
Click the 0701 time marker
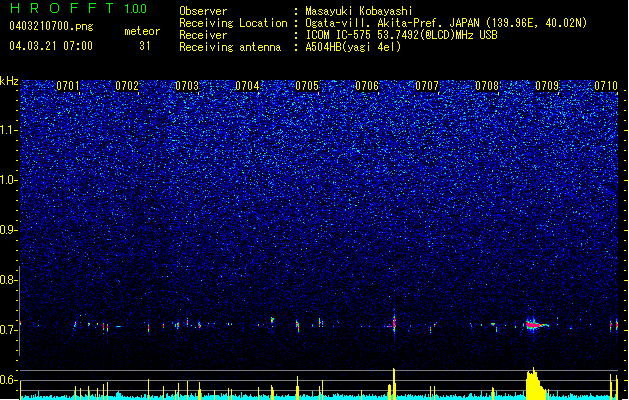tap(68, 86)
